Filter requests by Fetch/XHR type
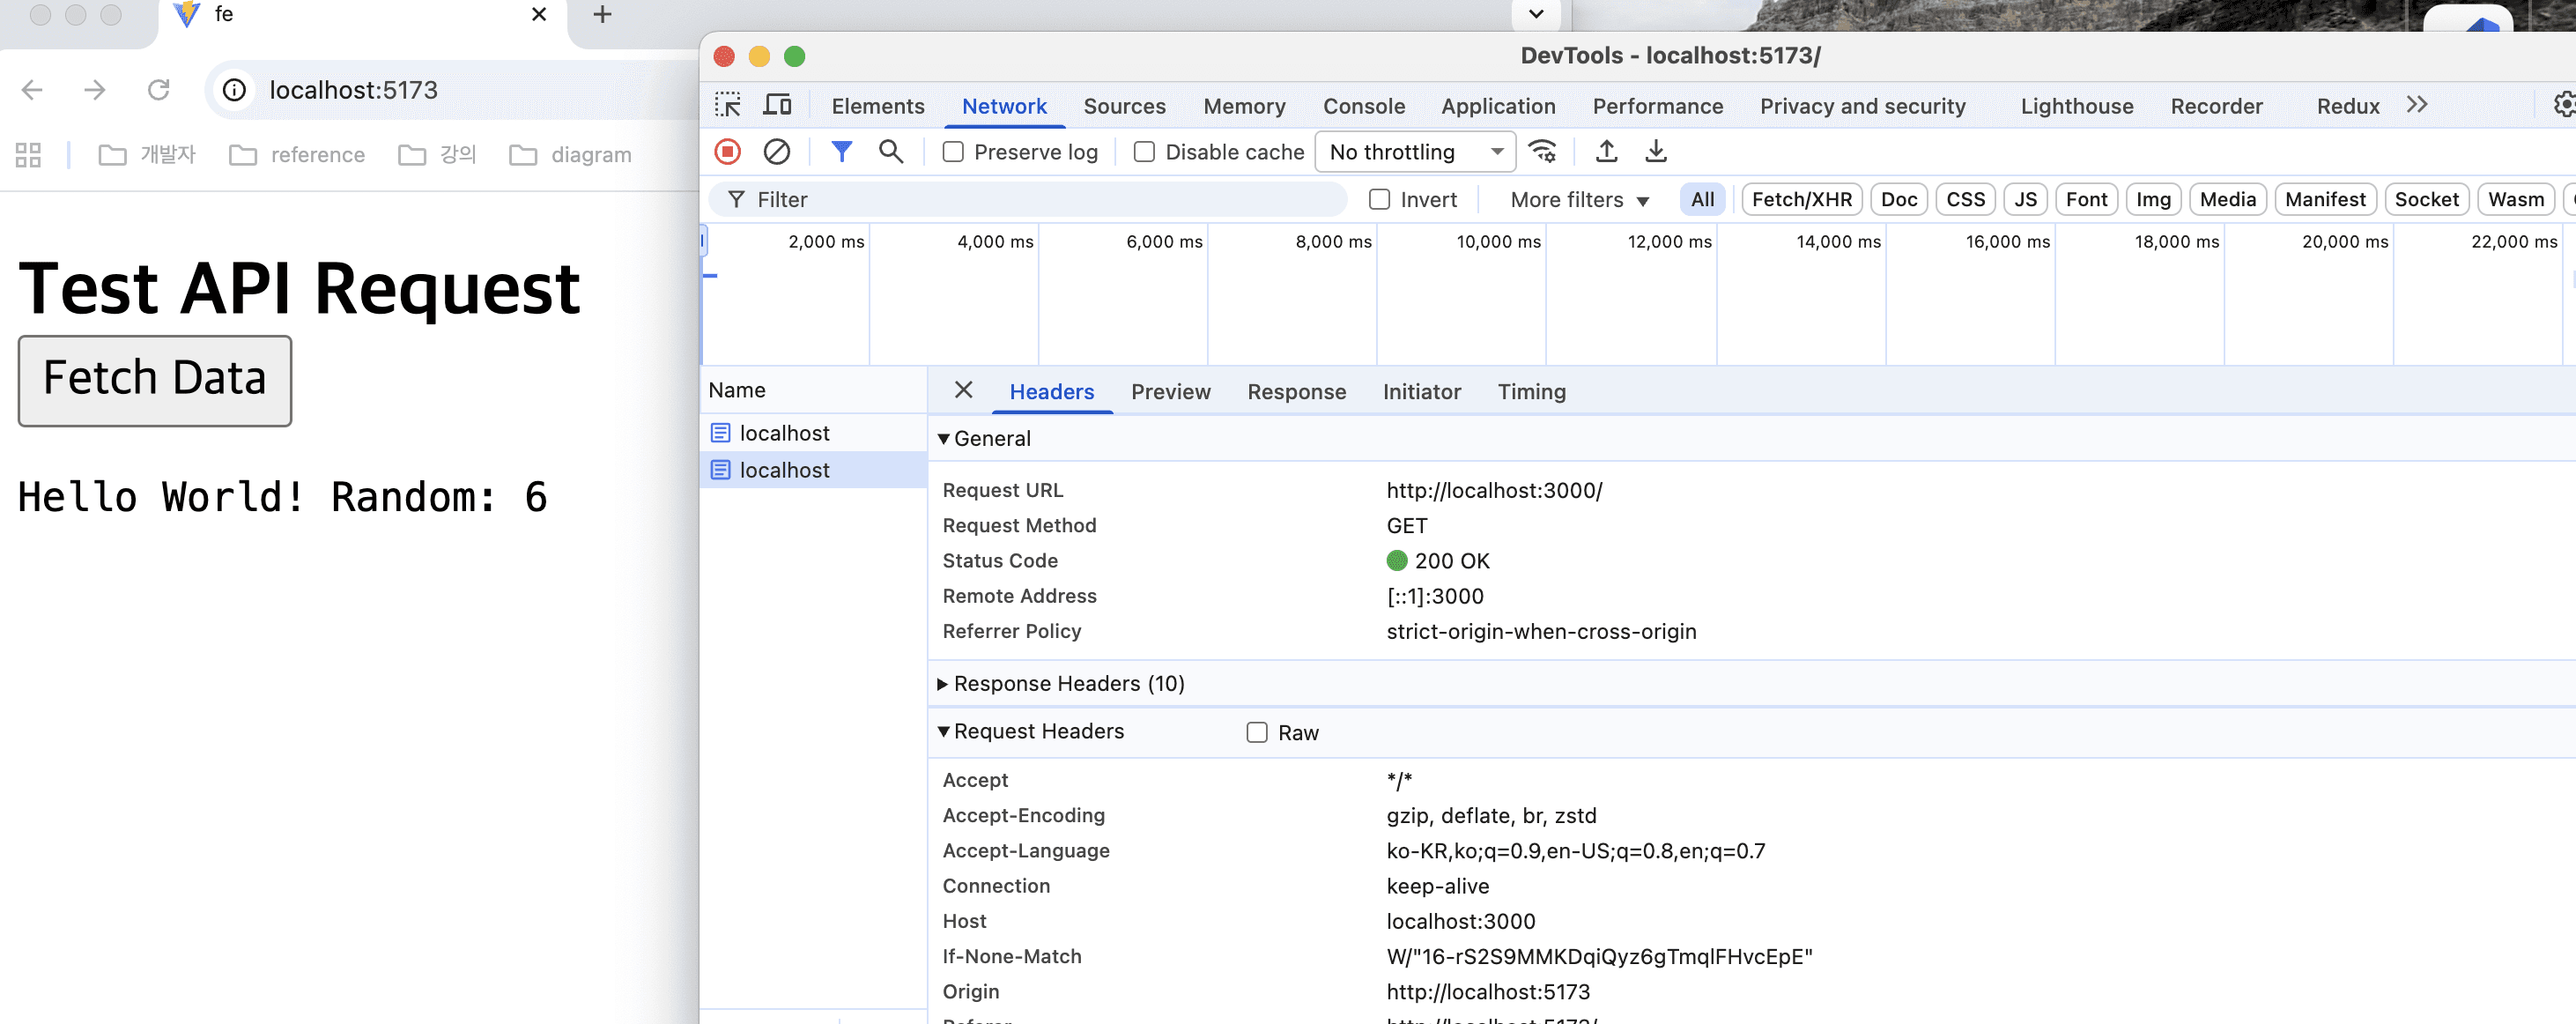Viewport: 2576px width, 1024px height. 1801,200
